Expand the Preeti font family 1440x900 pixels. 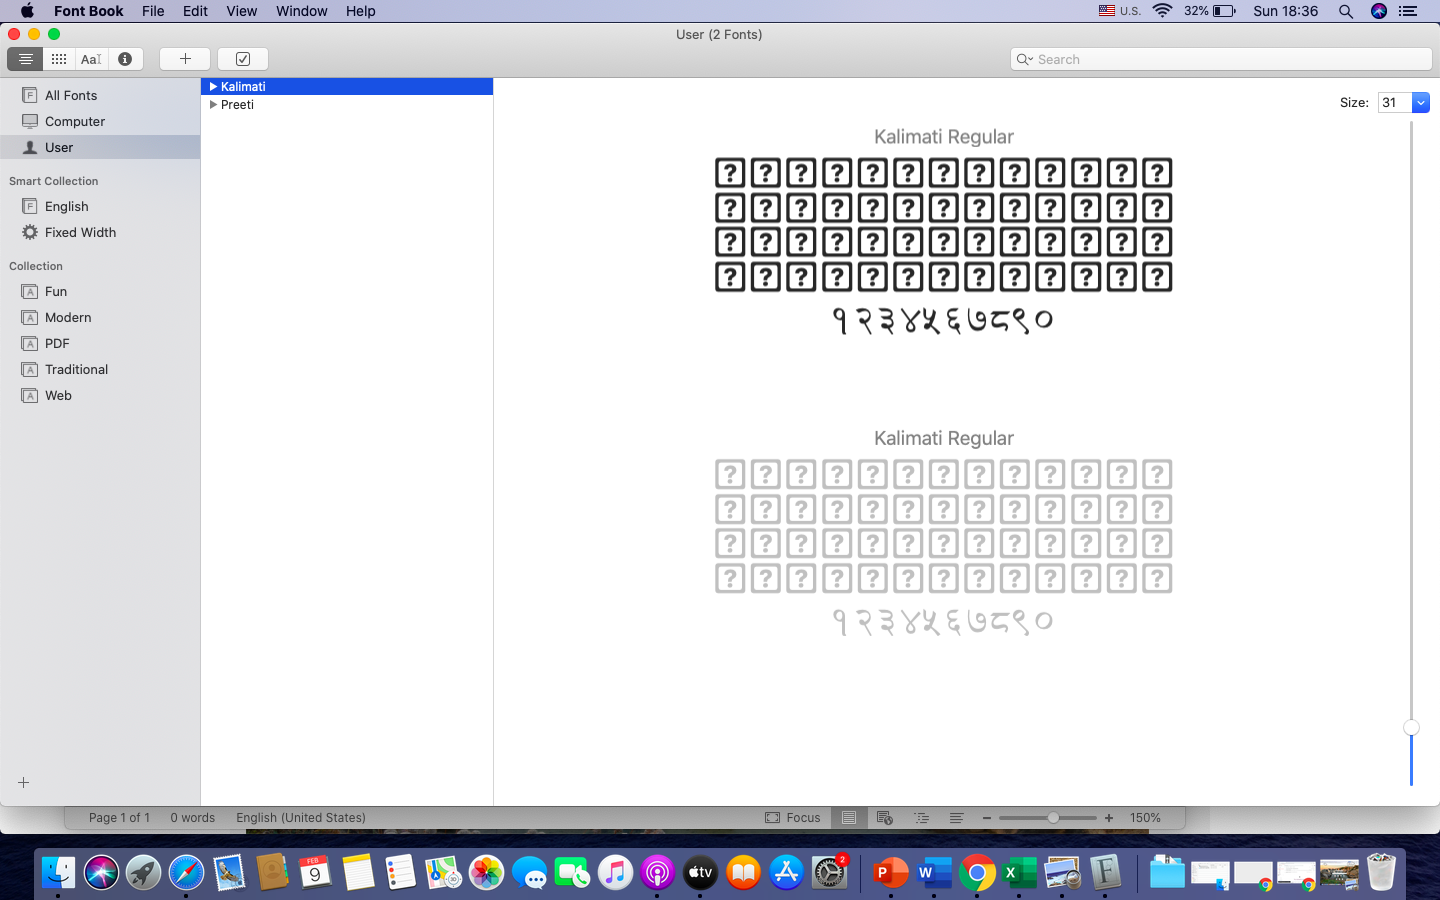(x=213, y=104)
